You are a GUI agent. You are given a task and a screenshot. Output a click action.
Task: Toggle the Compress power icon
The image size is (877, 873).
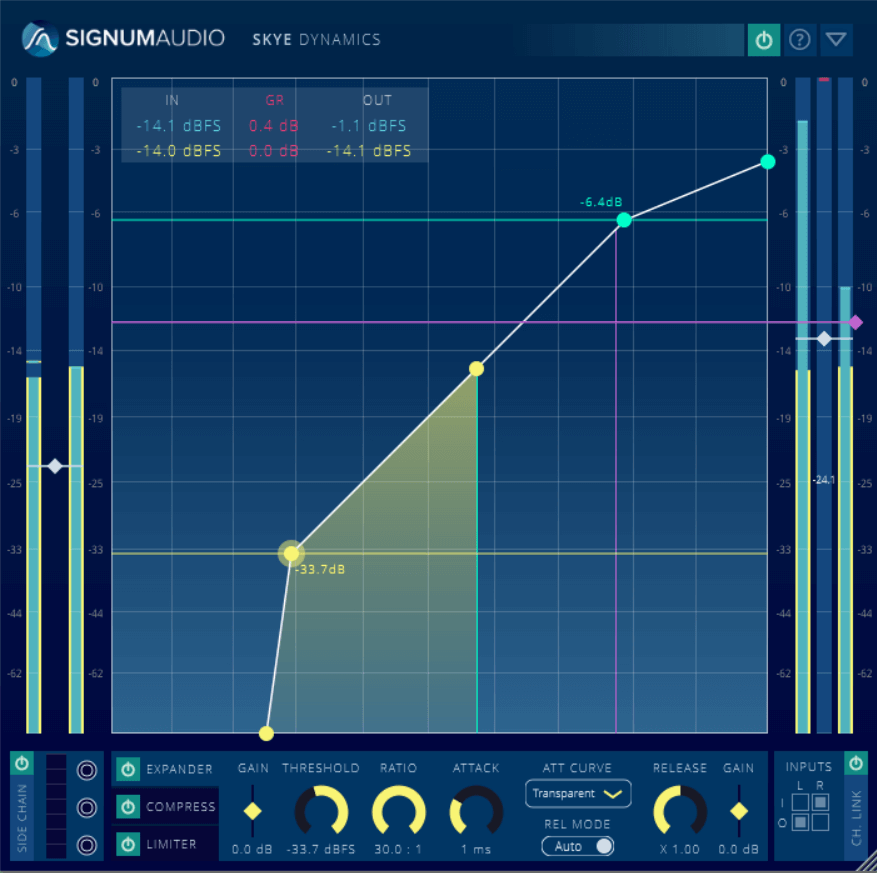(x=127, y=807)
